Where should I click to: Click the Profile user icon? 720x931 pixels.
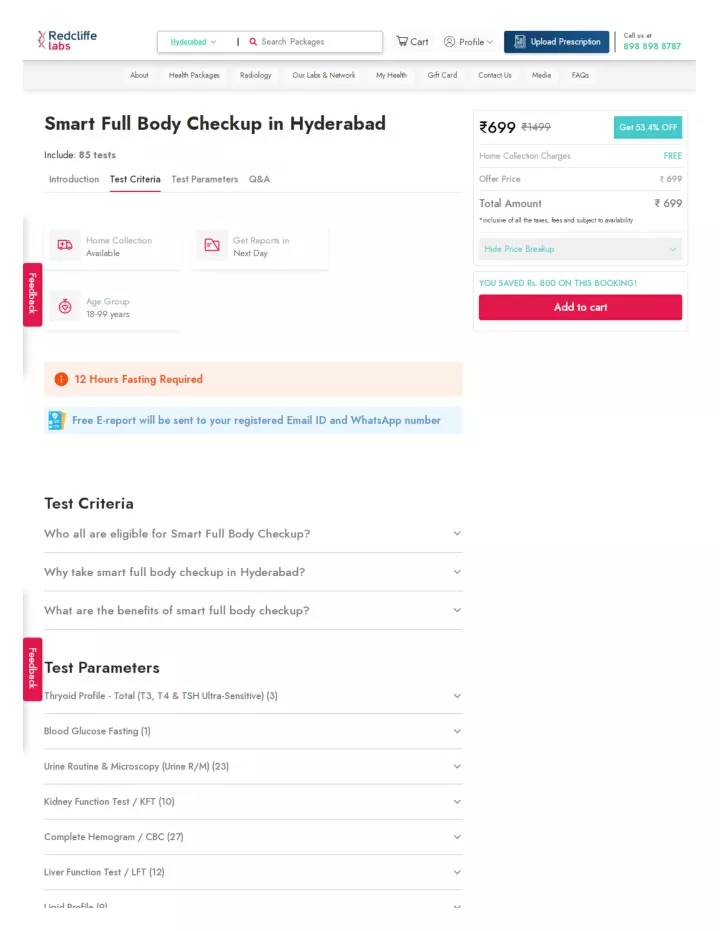pos(449,42)
